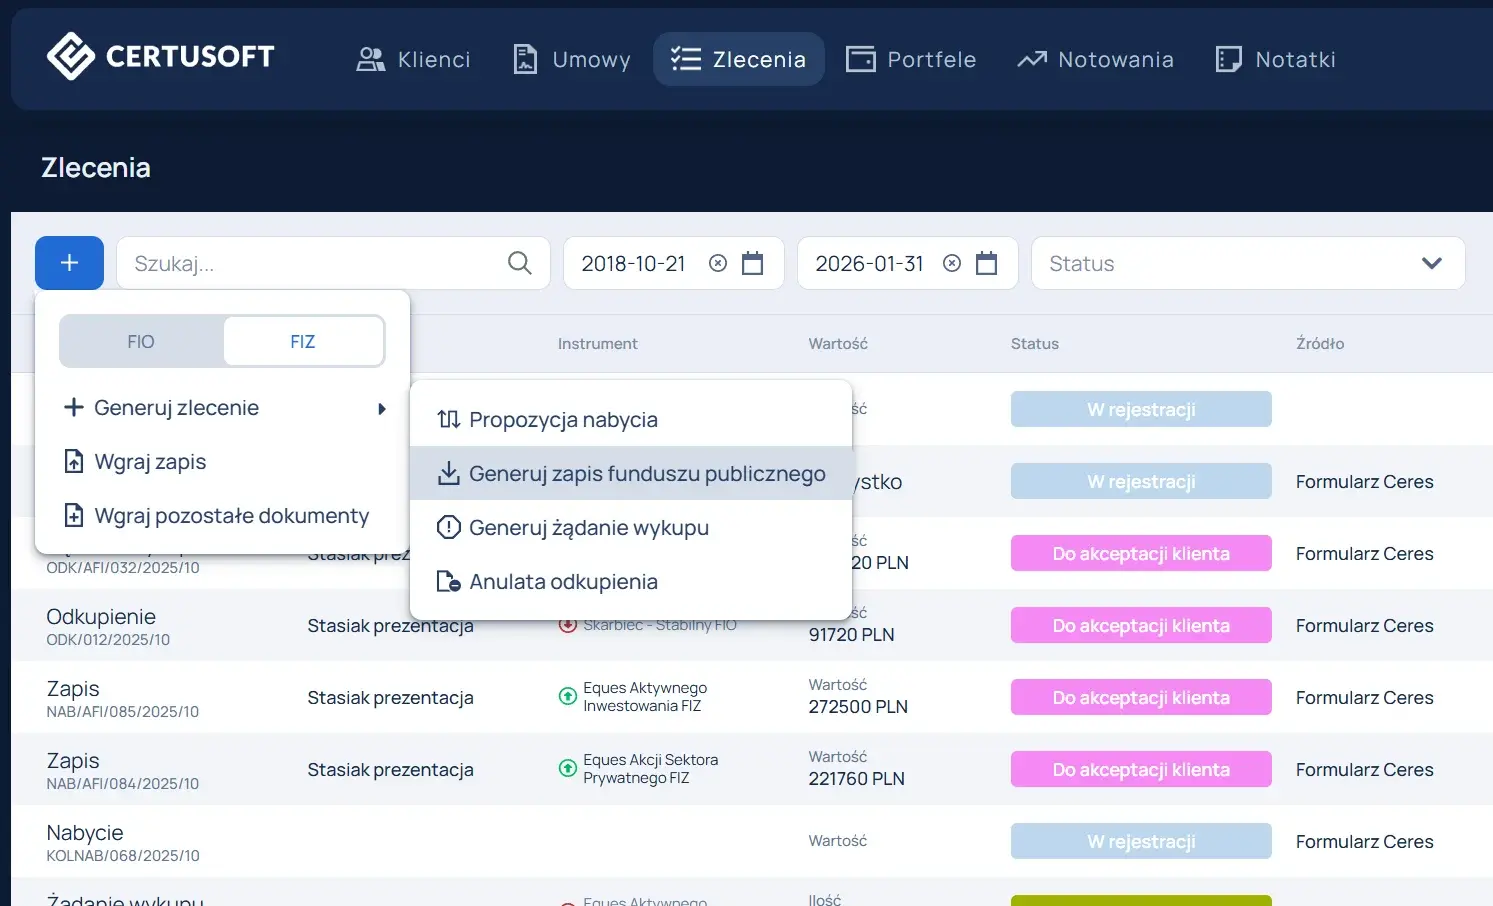The height and width of the screenshot is (906, 1493).
Task: Select Propozycja nabycia menu entry
Action: click(x=563, y=420)
